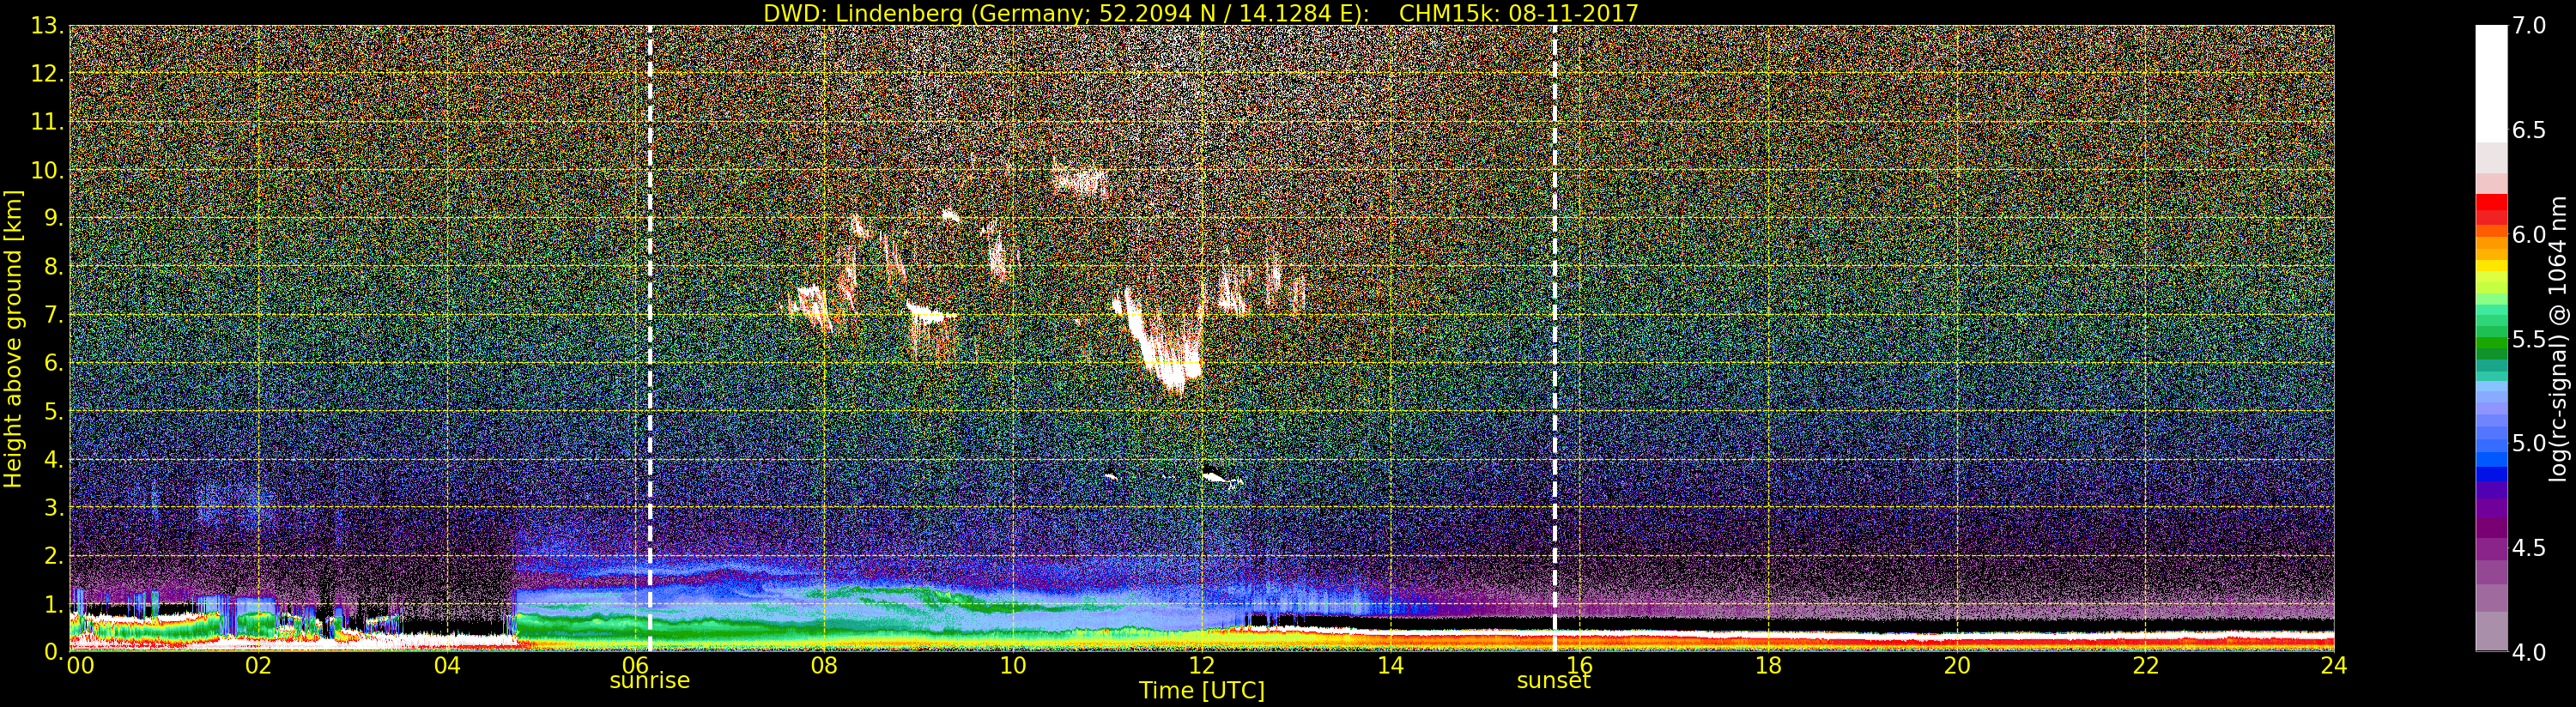Screen dimensions: 2576x707
Task: Click the time axis tick label '08'
Action: point(824,665)
